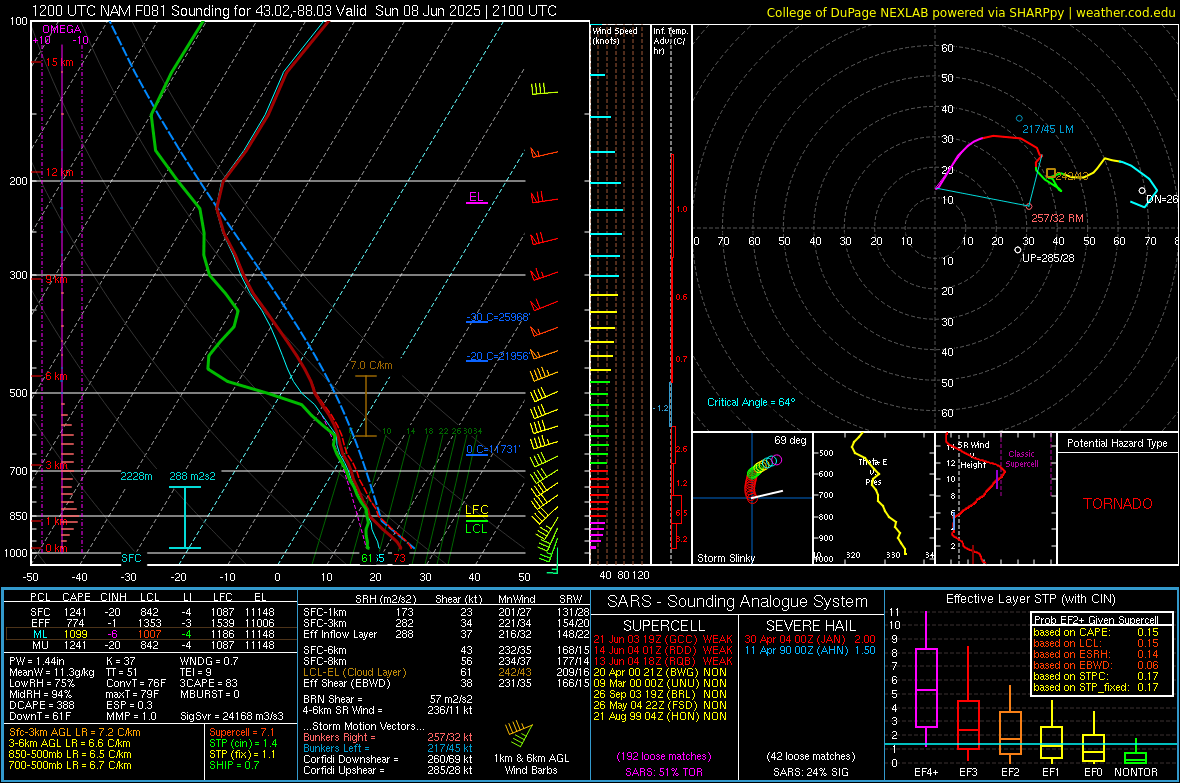Click the Wind Speed (knots) panel header

(615, 35)
